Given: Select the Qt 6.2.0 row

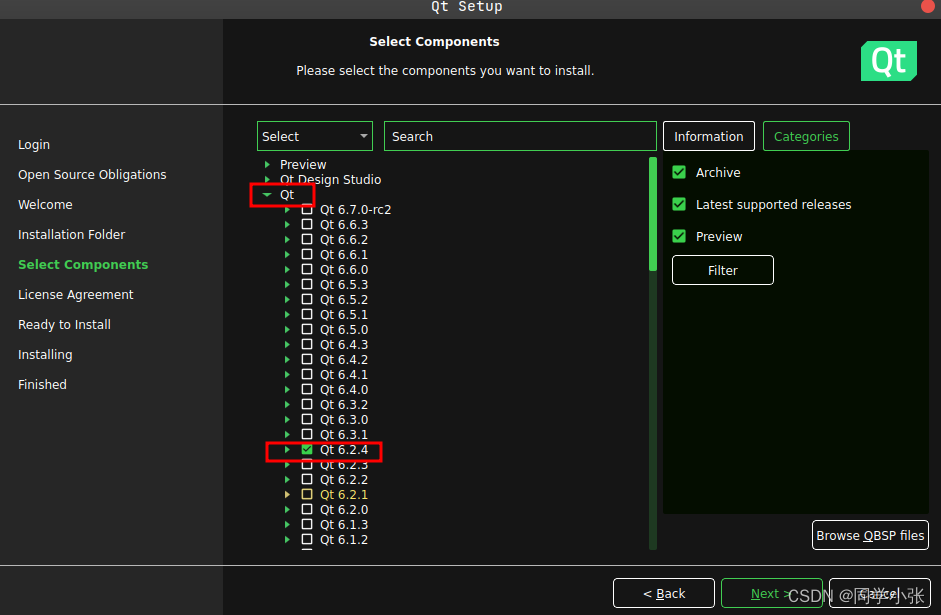Looking at the screenshot, I should tap(344, 509).
